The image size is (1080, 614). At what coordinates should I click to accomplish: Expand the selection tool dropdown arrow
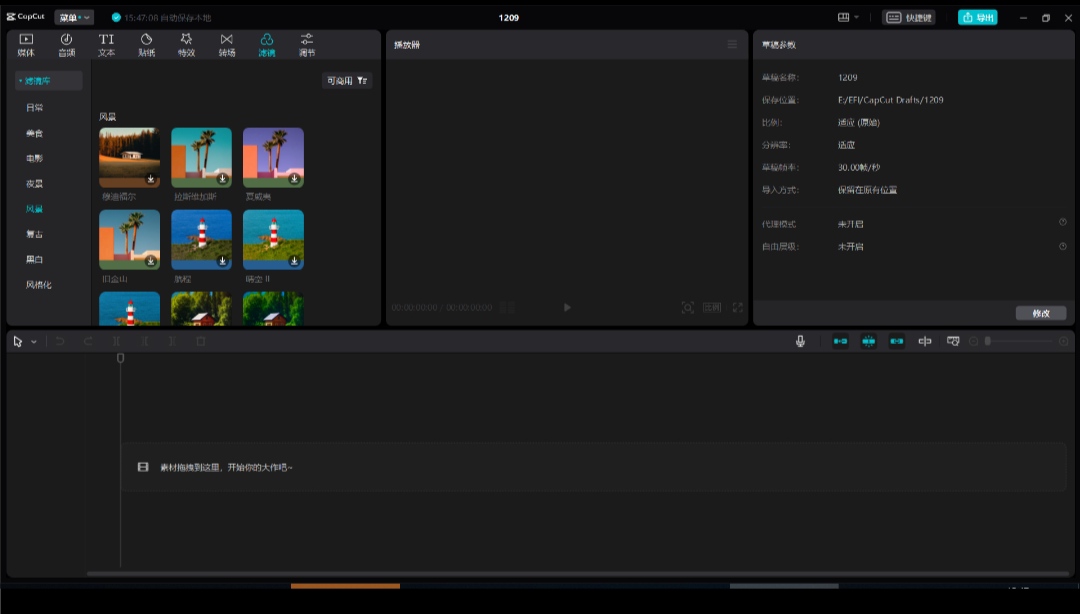[34, 342]
